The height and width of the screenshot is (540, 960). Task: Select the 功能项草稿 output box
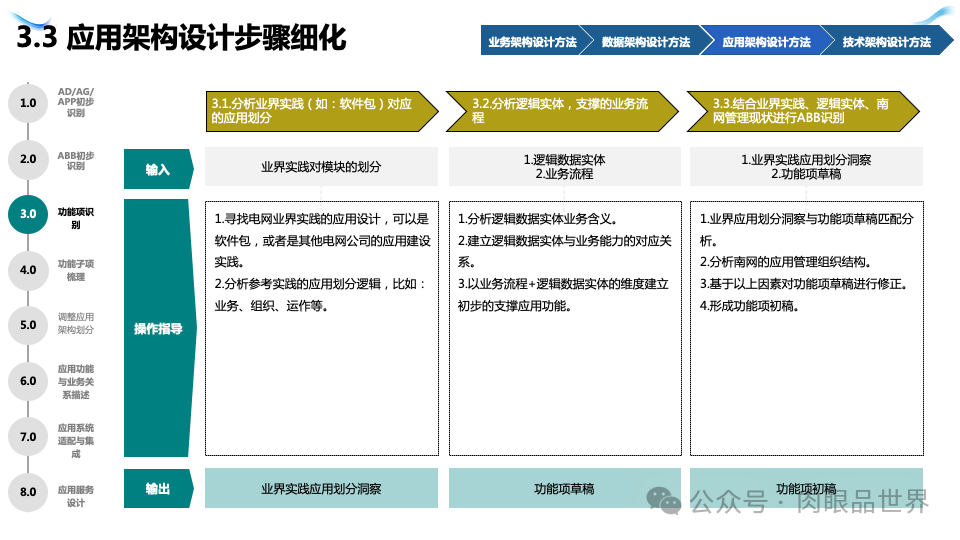564,488
